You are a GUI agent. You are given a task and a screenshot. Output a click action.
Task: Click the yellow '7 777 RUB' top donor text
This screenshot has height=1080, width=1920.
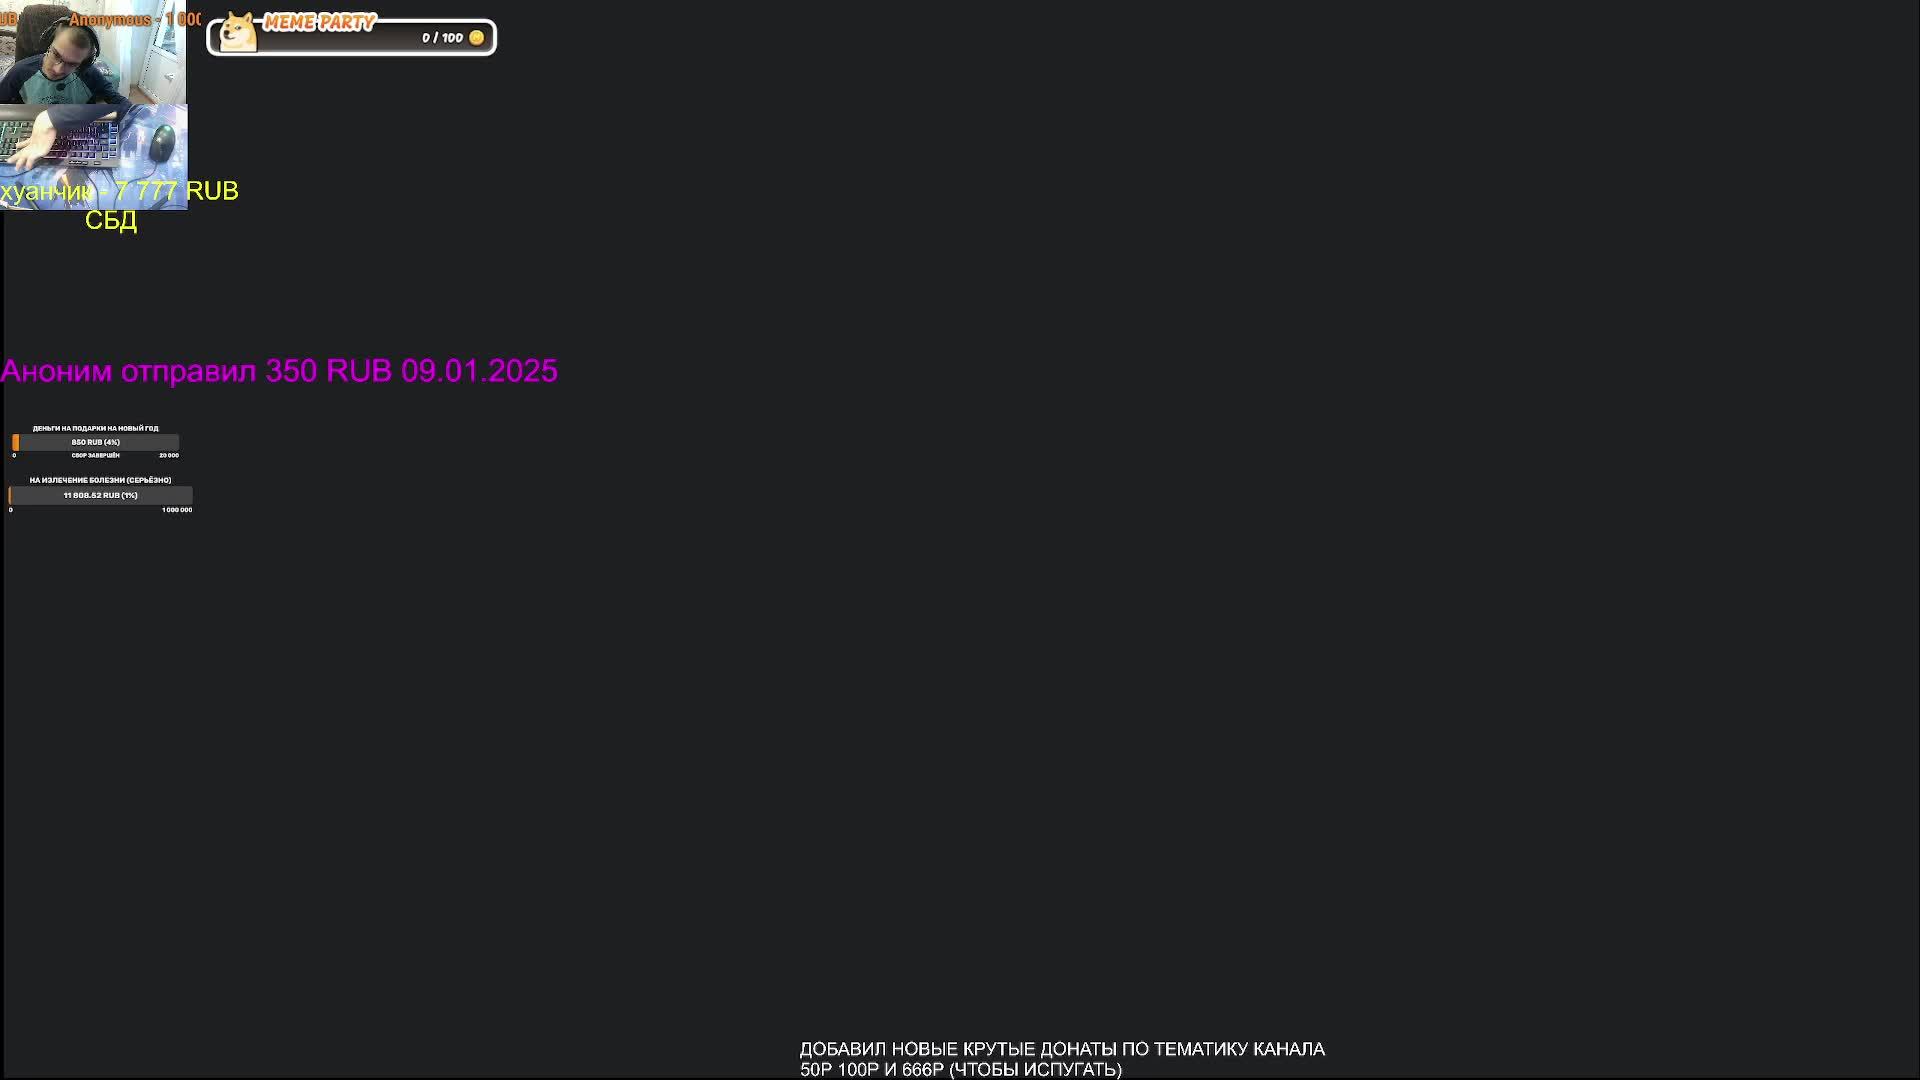tap(176, 191)
